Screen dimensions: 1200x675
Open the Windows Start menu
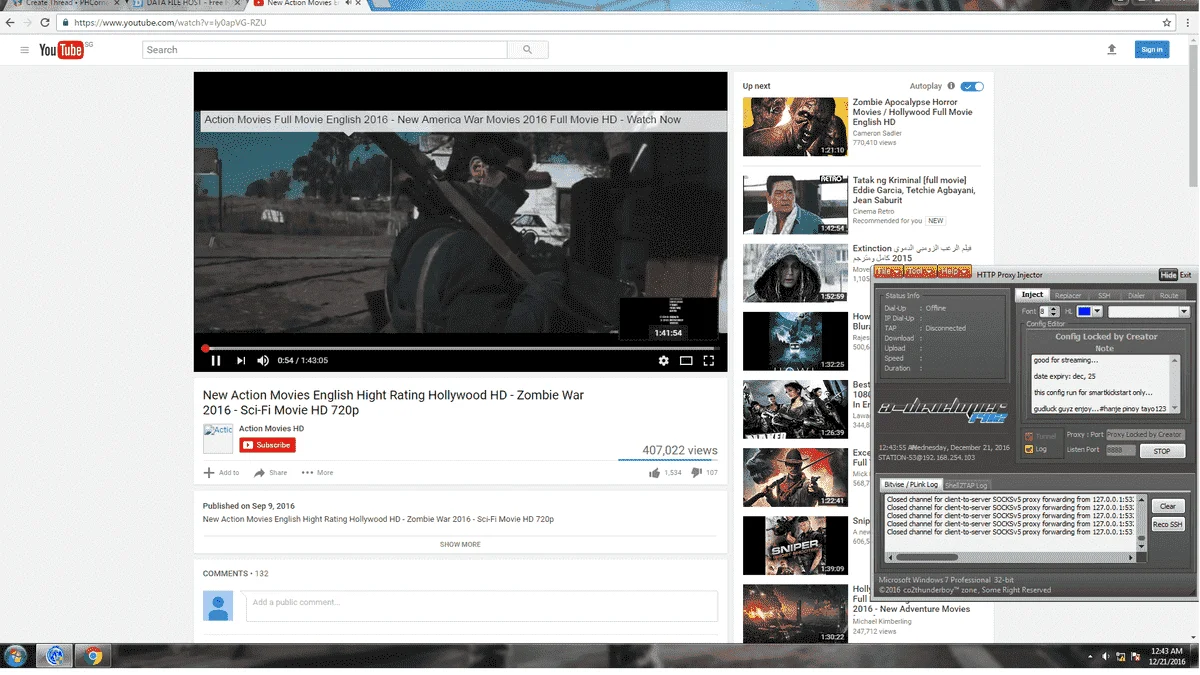point(15,655)
